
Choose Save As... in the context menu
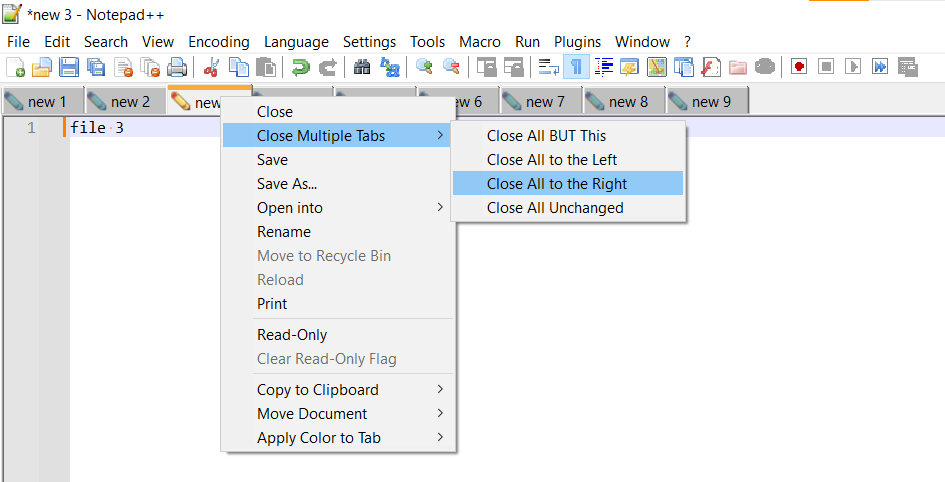[x=338, y=184]
